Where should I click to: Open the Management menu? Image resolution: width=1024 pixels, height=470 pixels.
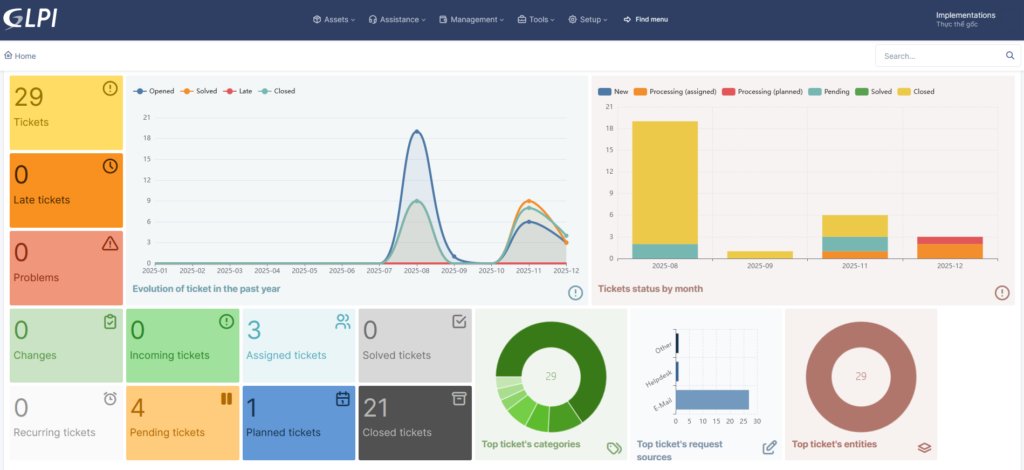(470, 19)
